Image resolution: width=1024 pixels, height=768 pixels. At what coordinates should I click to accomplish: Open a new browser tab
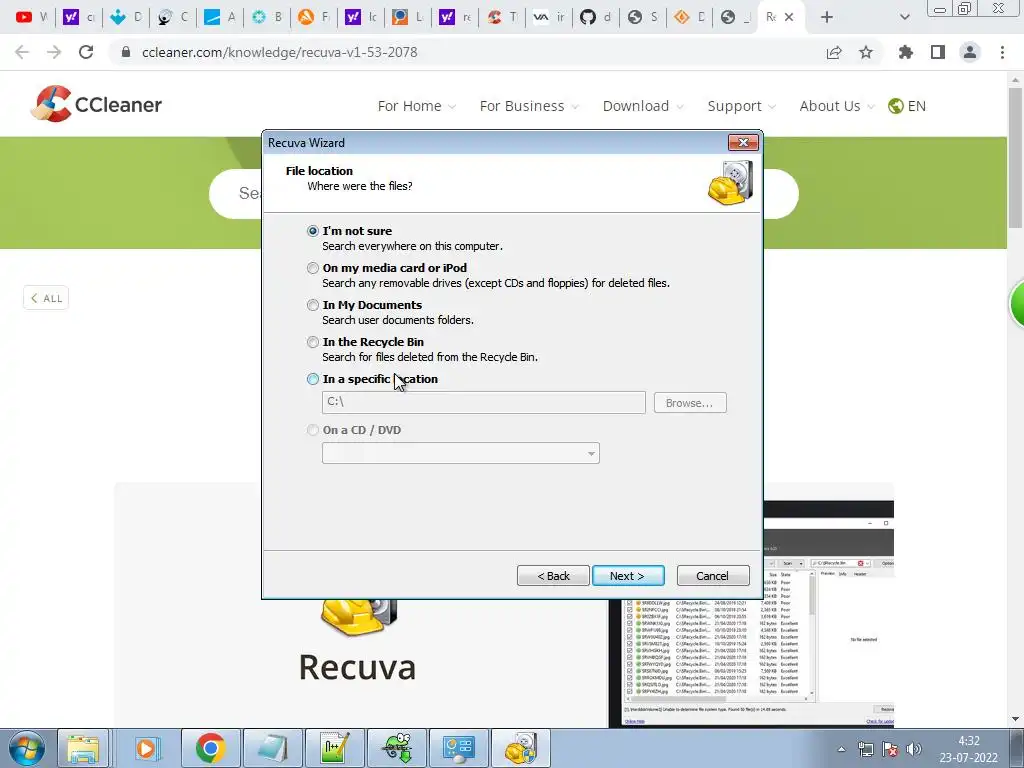coord(827,17)
